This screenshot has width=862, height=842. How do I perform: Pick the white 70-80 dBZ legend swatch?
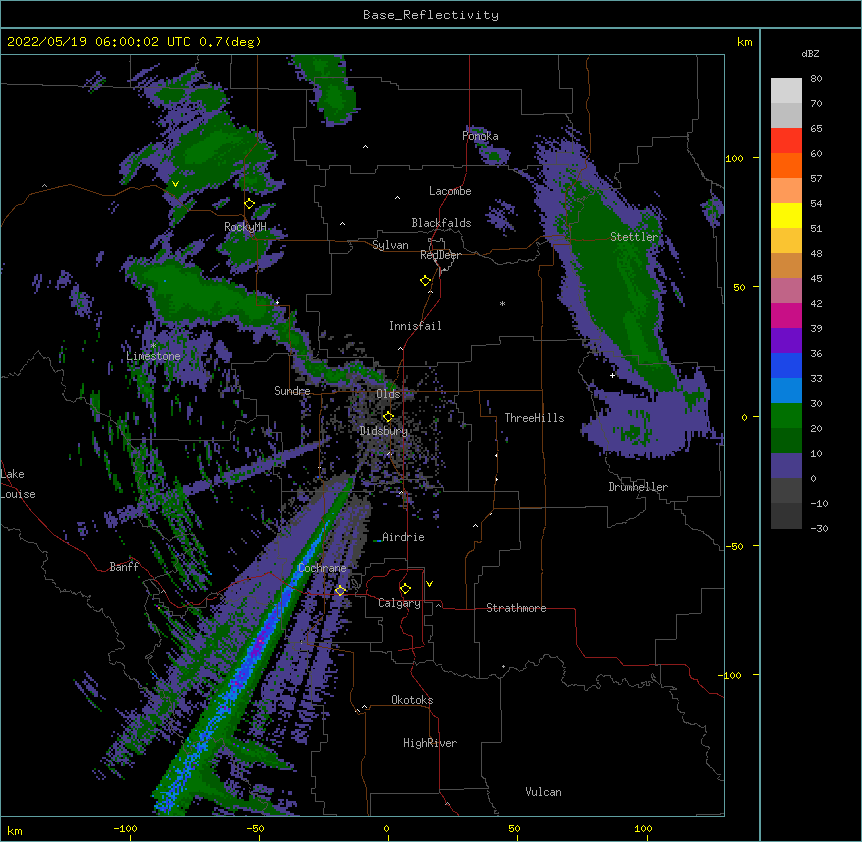click(x=786, y=91)
